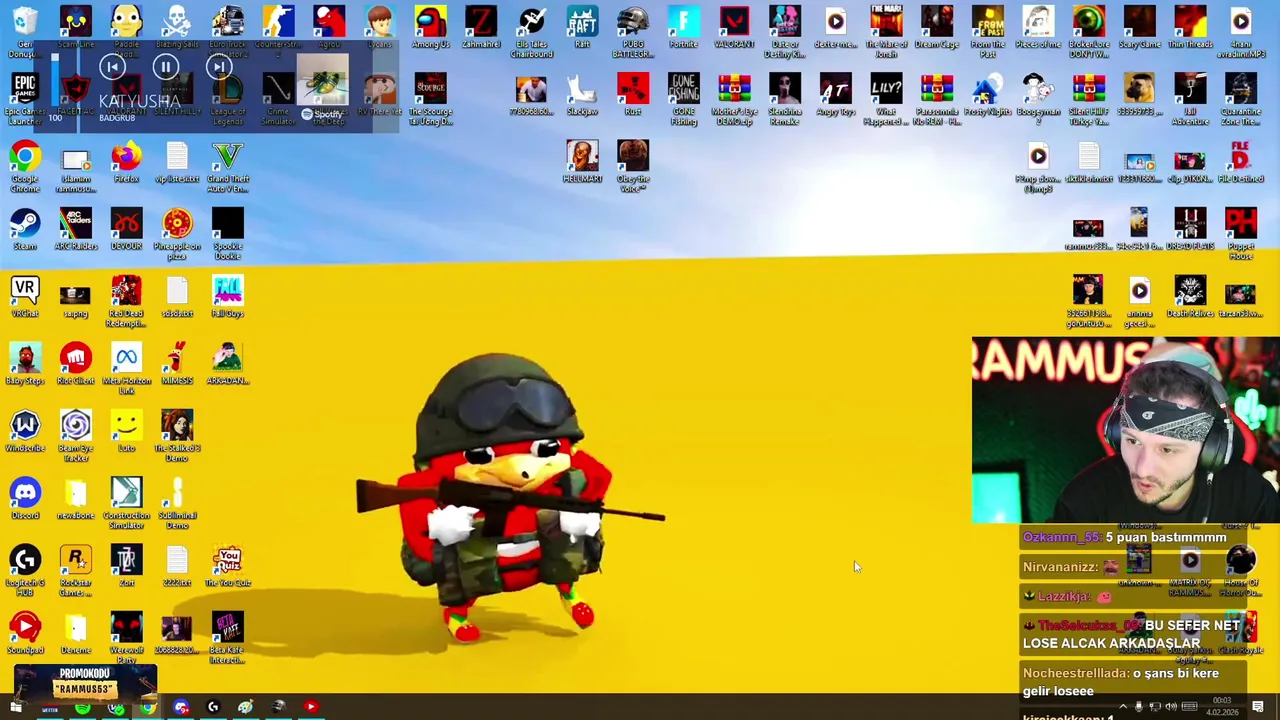
Task: Open the vip listesi.txt file
Action: point(177,163)
